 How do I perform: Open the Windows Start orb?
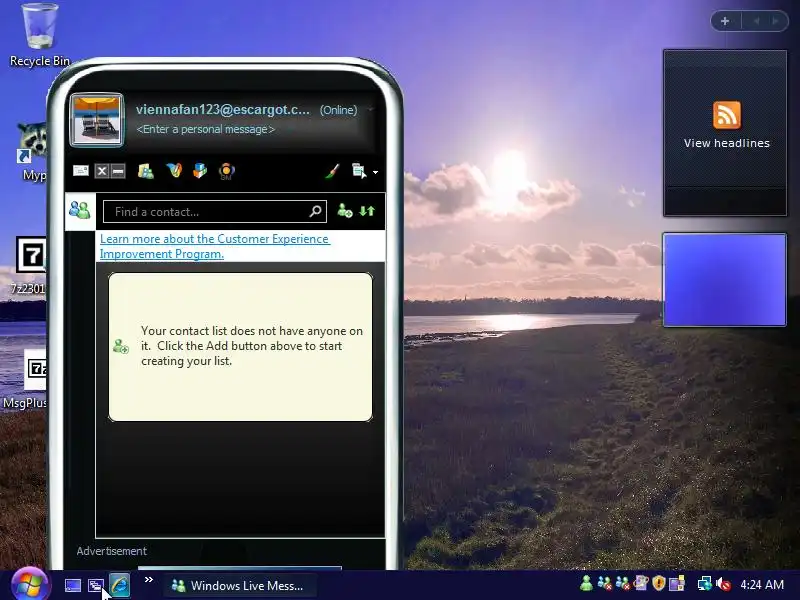[30, 585]
